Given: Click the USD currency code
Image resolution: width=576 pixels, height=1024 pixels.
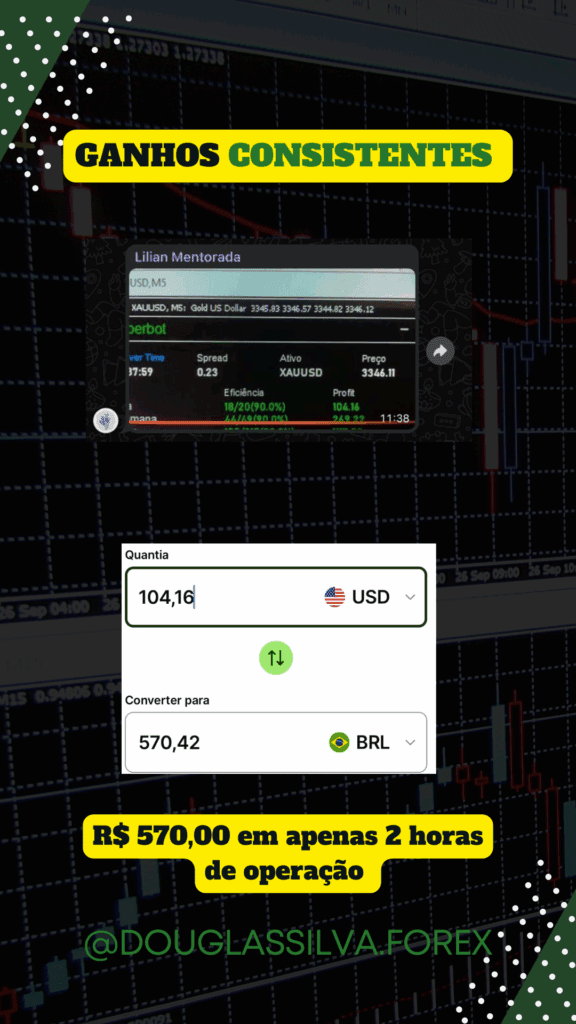Looking at the screenshot, I should click(x=371, y=597).
